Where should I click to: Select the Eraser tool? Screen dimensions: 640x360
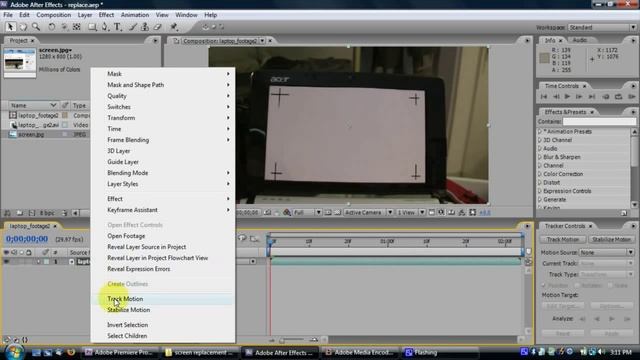tap(158, 27)
